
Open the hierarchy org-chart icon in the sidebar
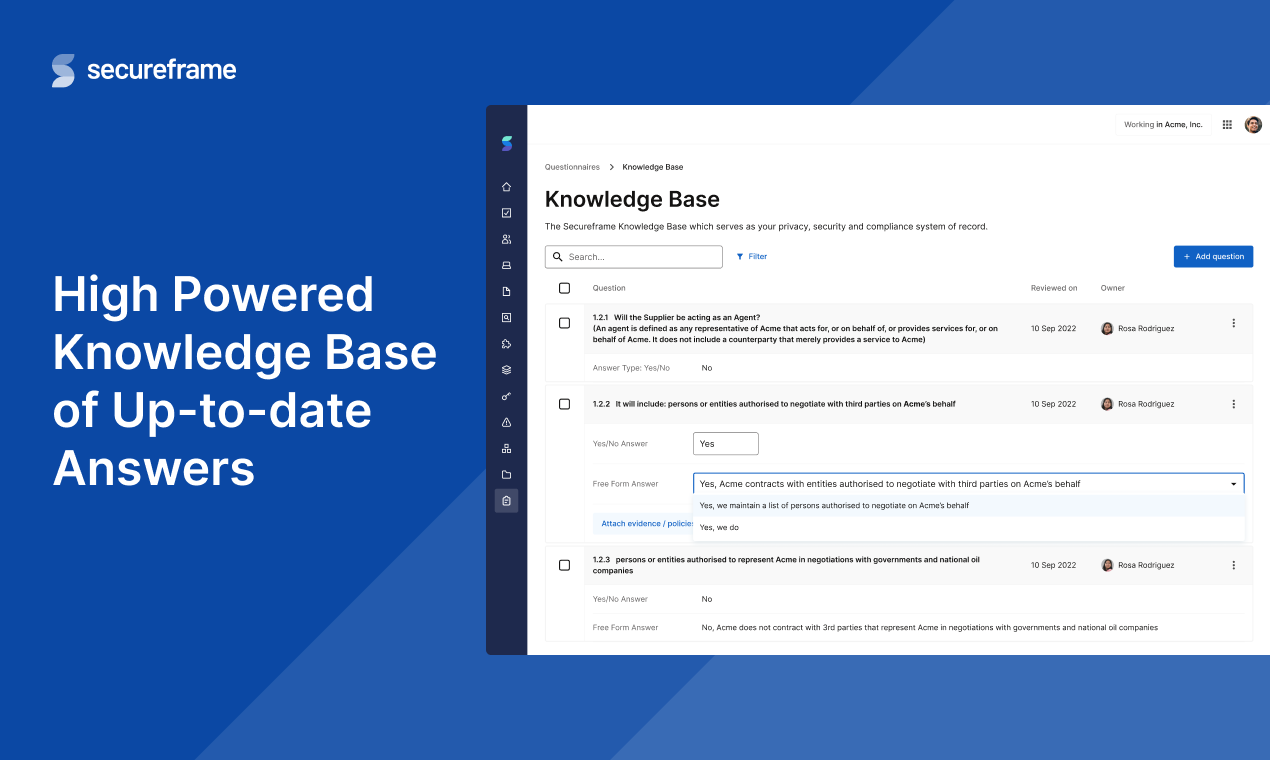point(507,448)
